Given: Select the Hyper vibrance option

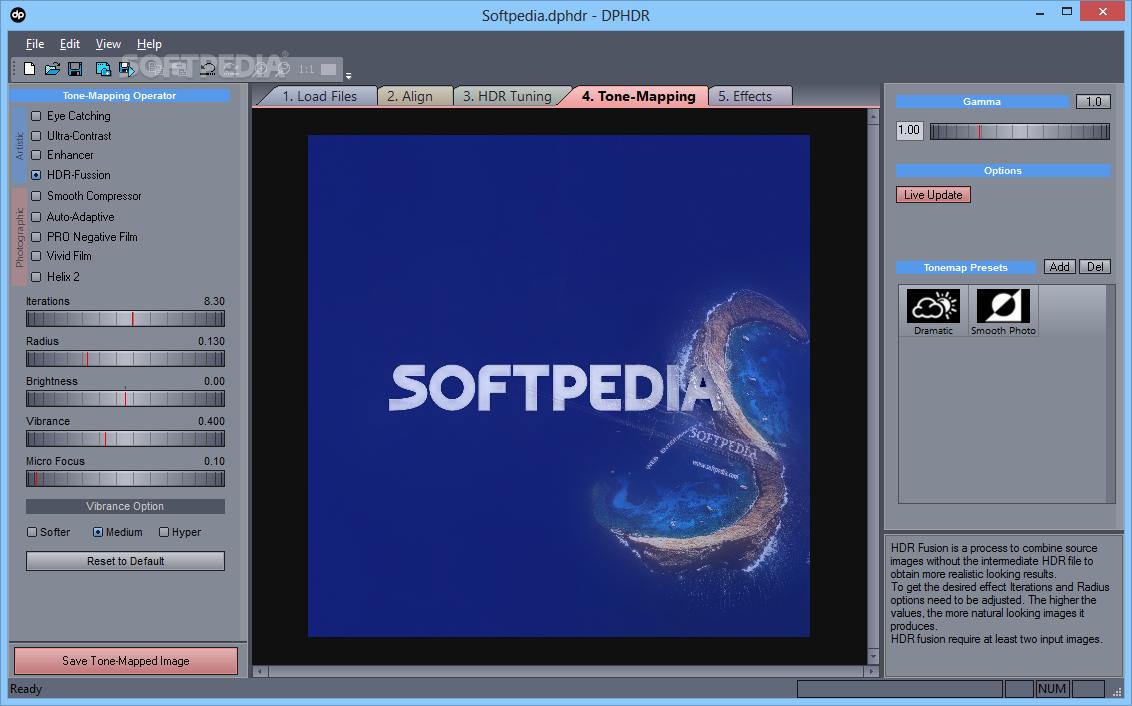Looking at the screenshot, I should coord(164,532).
